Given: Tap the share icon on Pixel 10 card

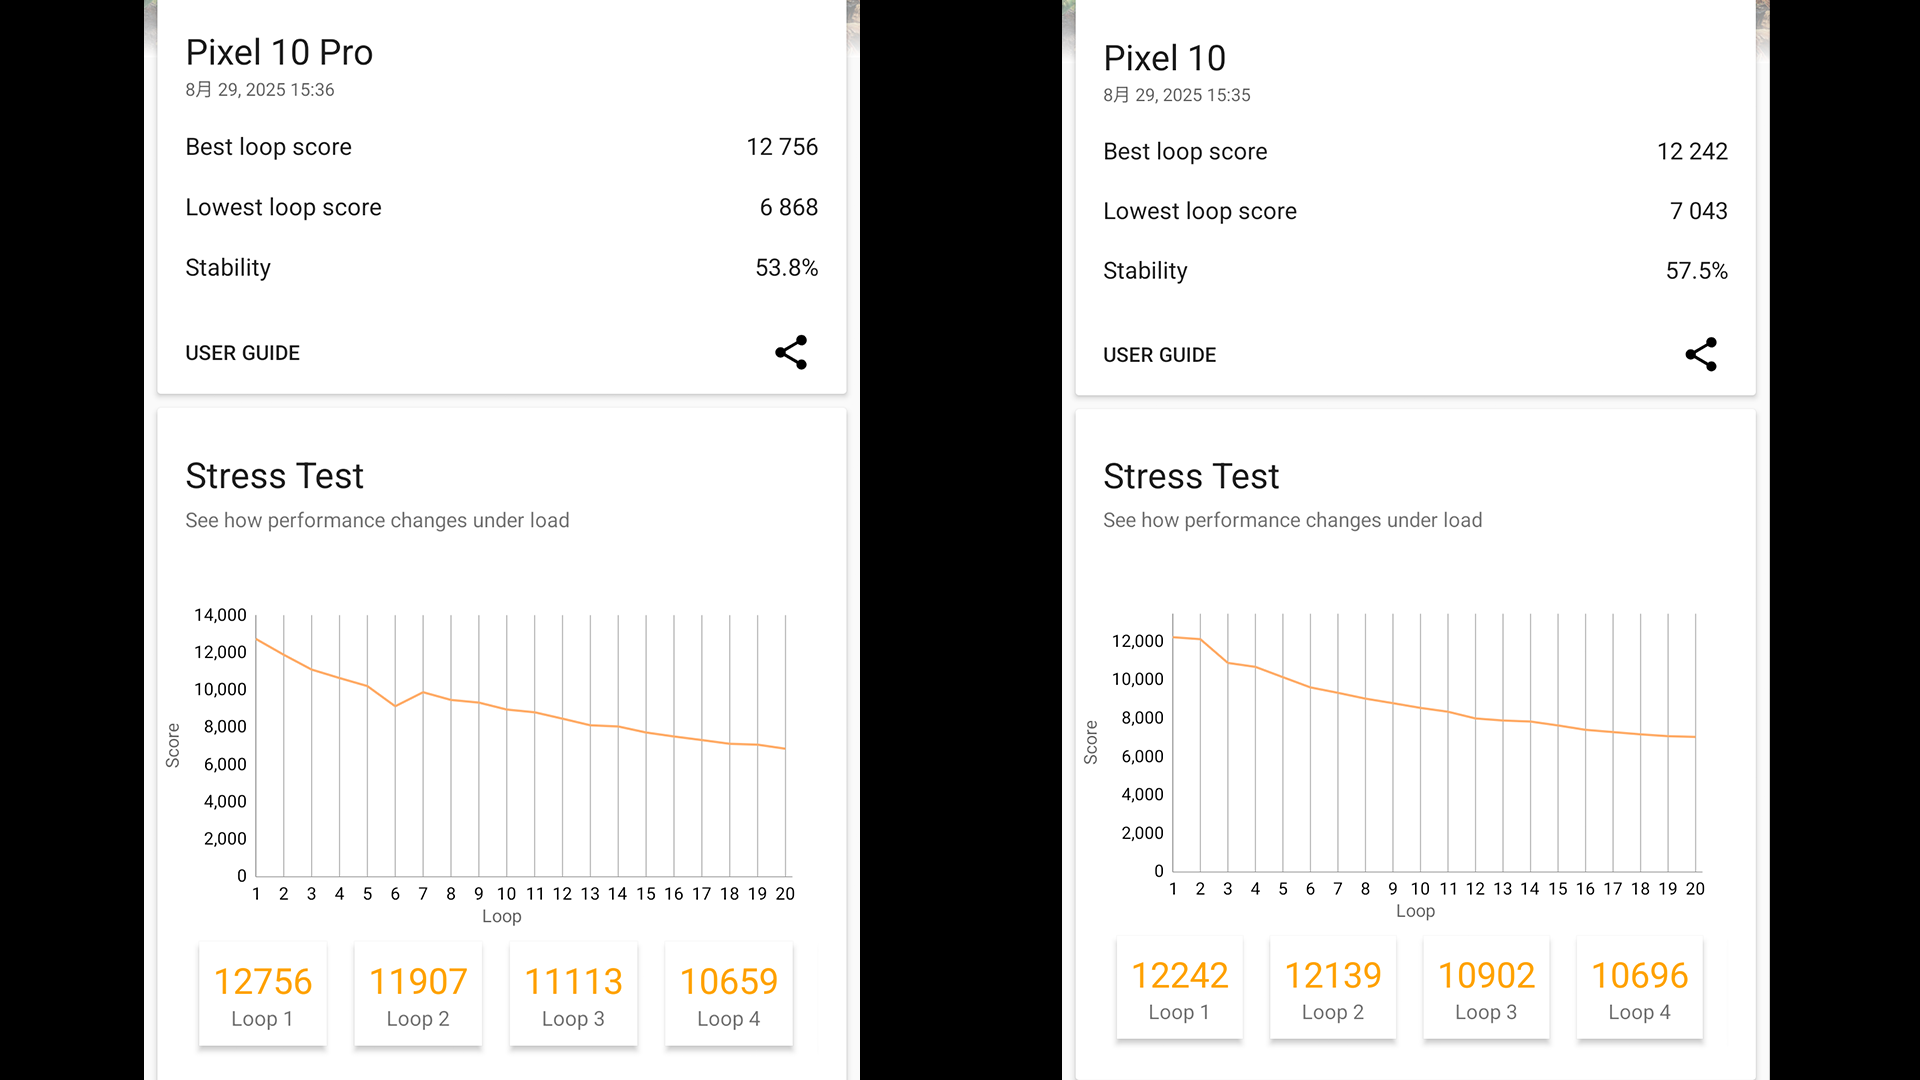Looking at the screenshot, I should point(1701,354).
